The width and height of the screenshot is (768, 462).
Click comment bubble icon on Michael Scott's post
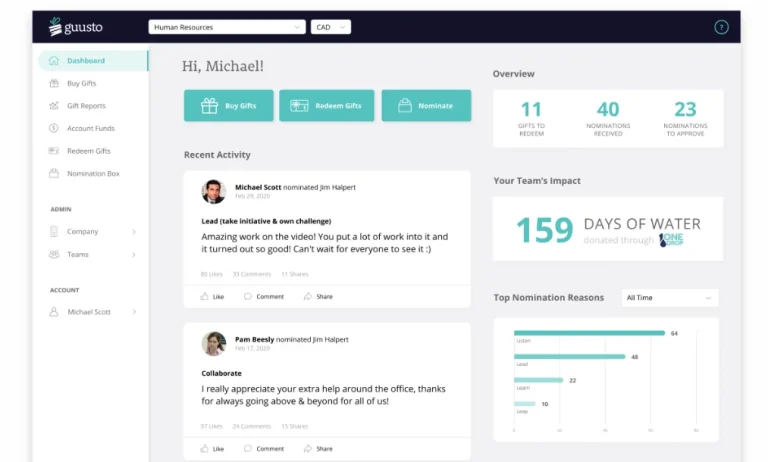pyautogui.click(x=248, y=296)
